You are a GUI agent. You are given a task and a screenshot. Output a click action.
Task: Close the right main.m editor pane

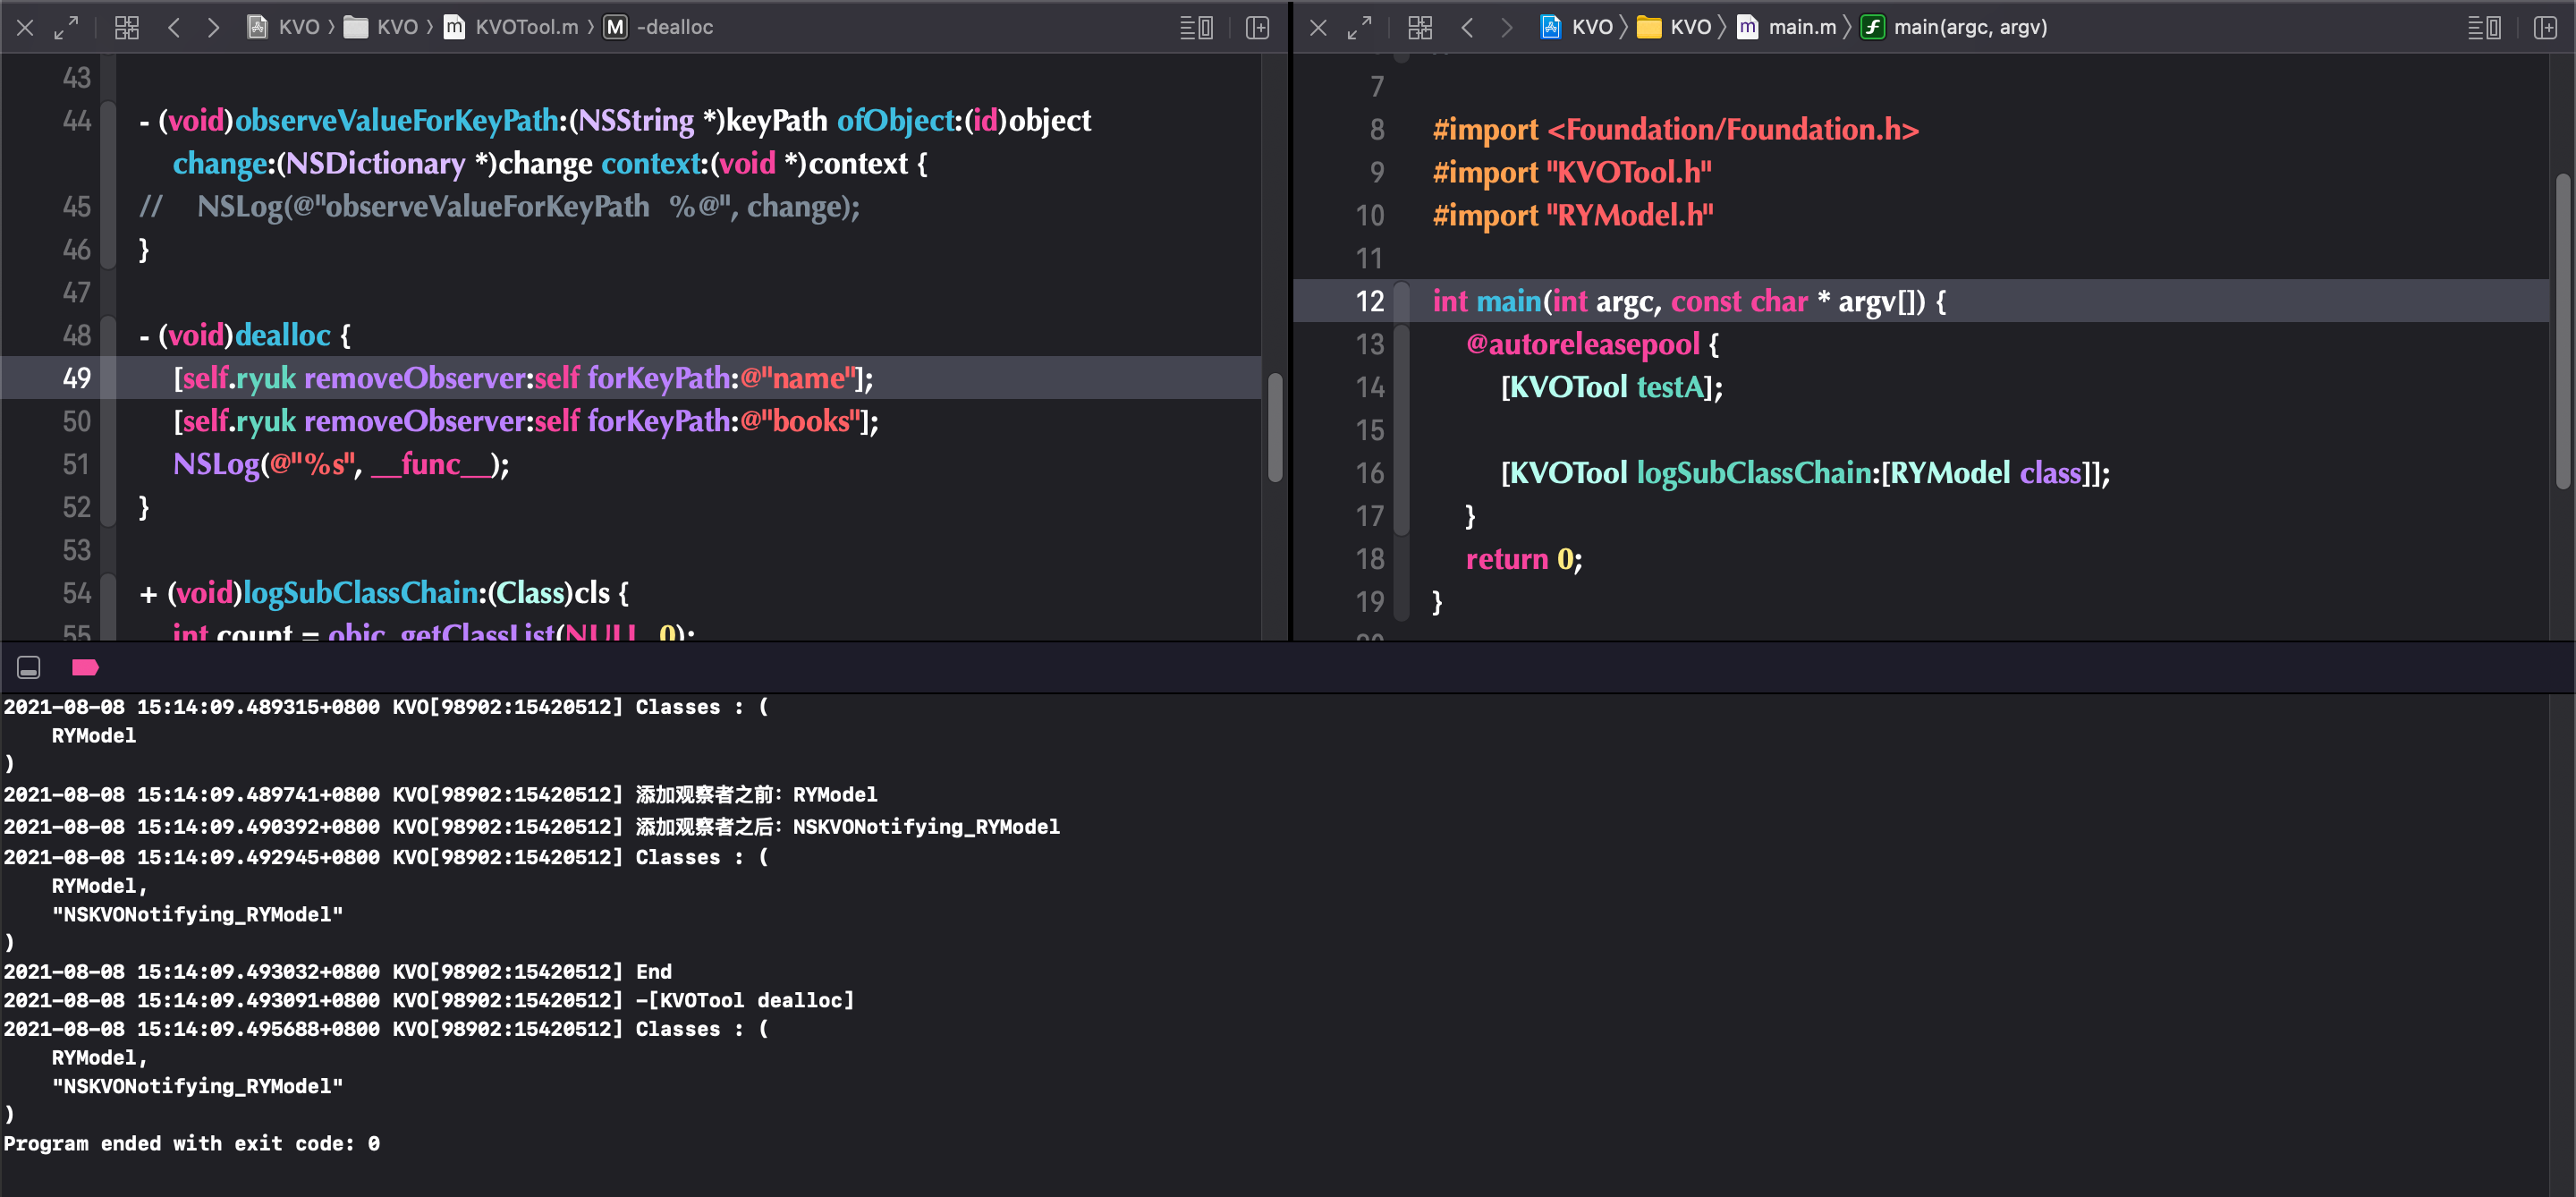(1318, 27)
